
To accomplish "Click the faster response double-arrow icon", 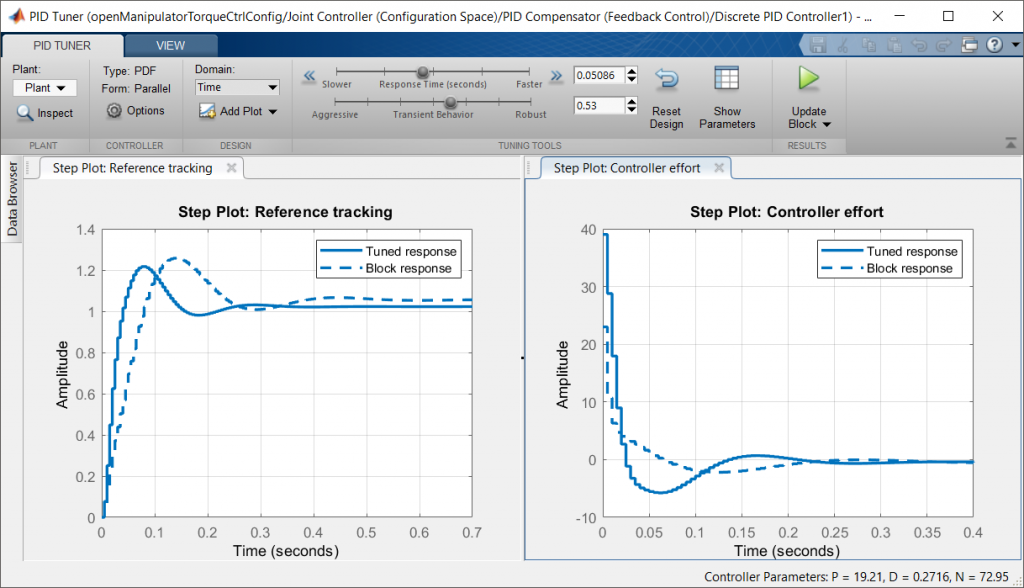I will click(x=556, y=75).
